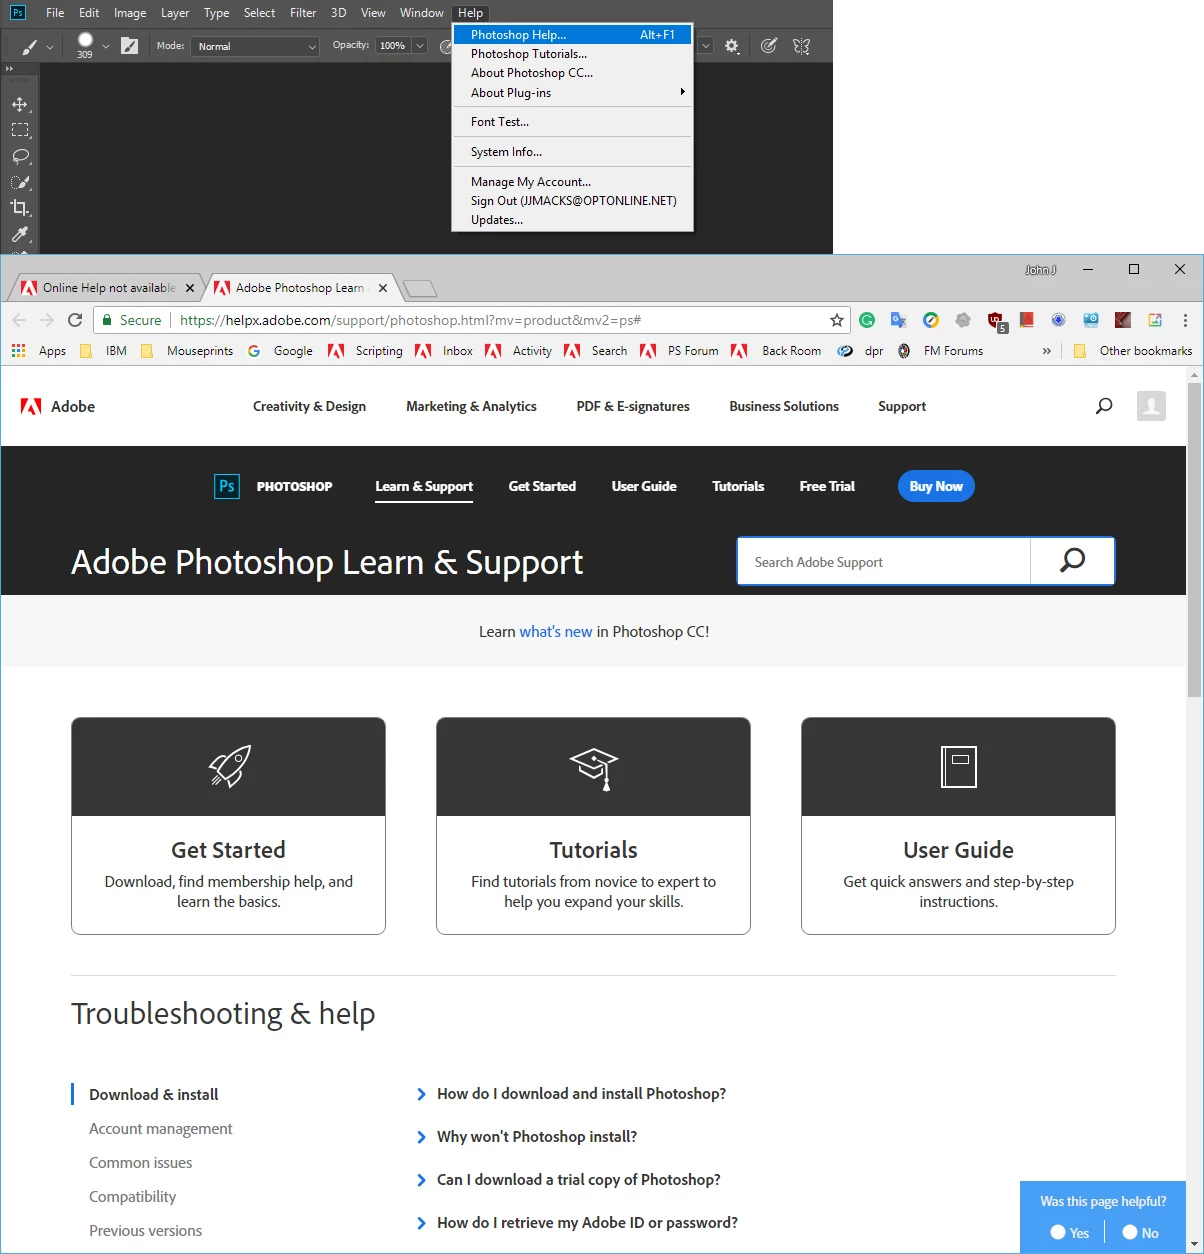Screen dimensions: 1204x1254
Task: Click the Chrome address bar URL
Action: [x=410, y=320]
